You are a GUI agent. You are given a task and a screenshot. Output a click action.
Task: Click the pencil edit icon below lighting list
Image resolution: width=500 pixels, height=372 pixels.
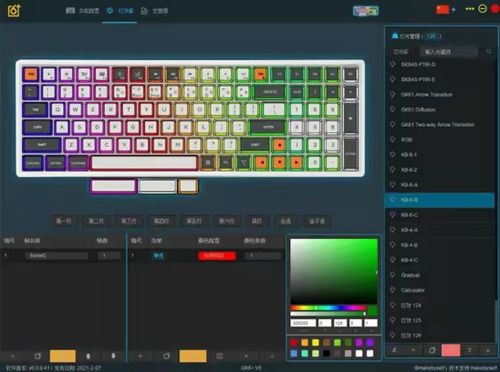pyautogui.click(x=395, y=350)
